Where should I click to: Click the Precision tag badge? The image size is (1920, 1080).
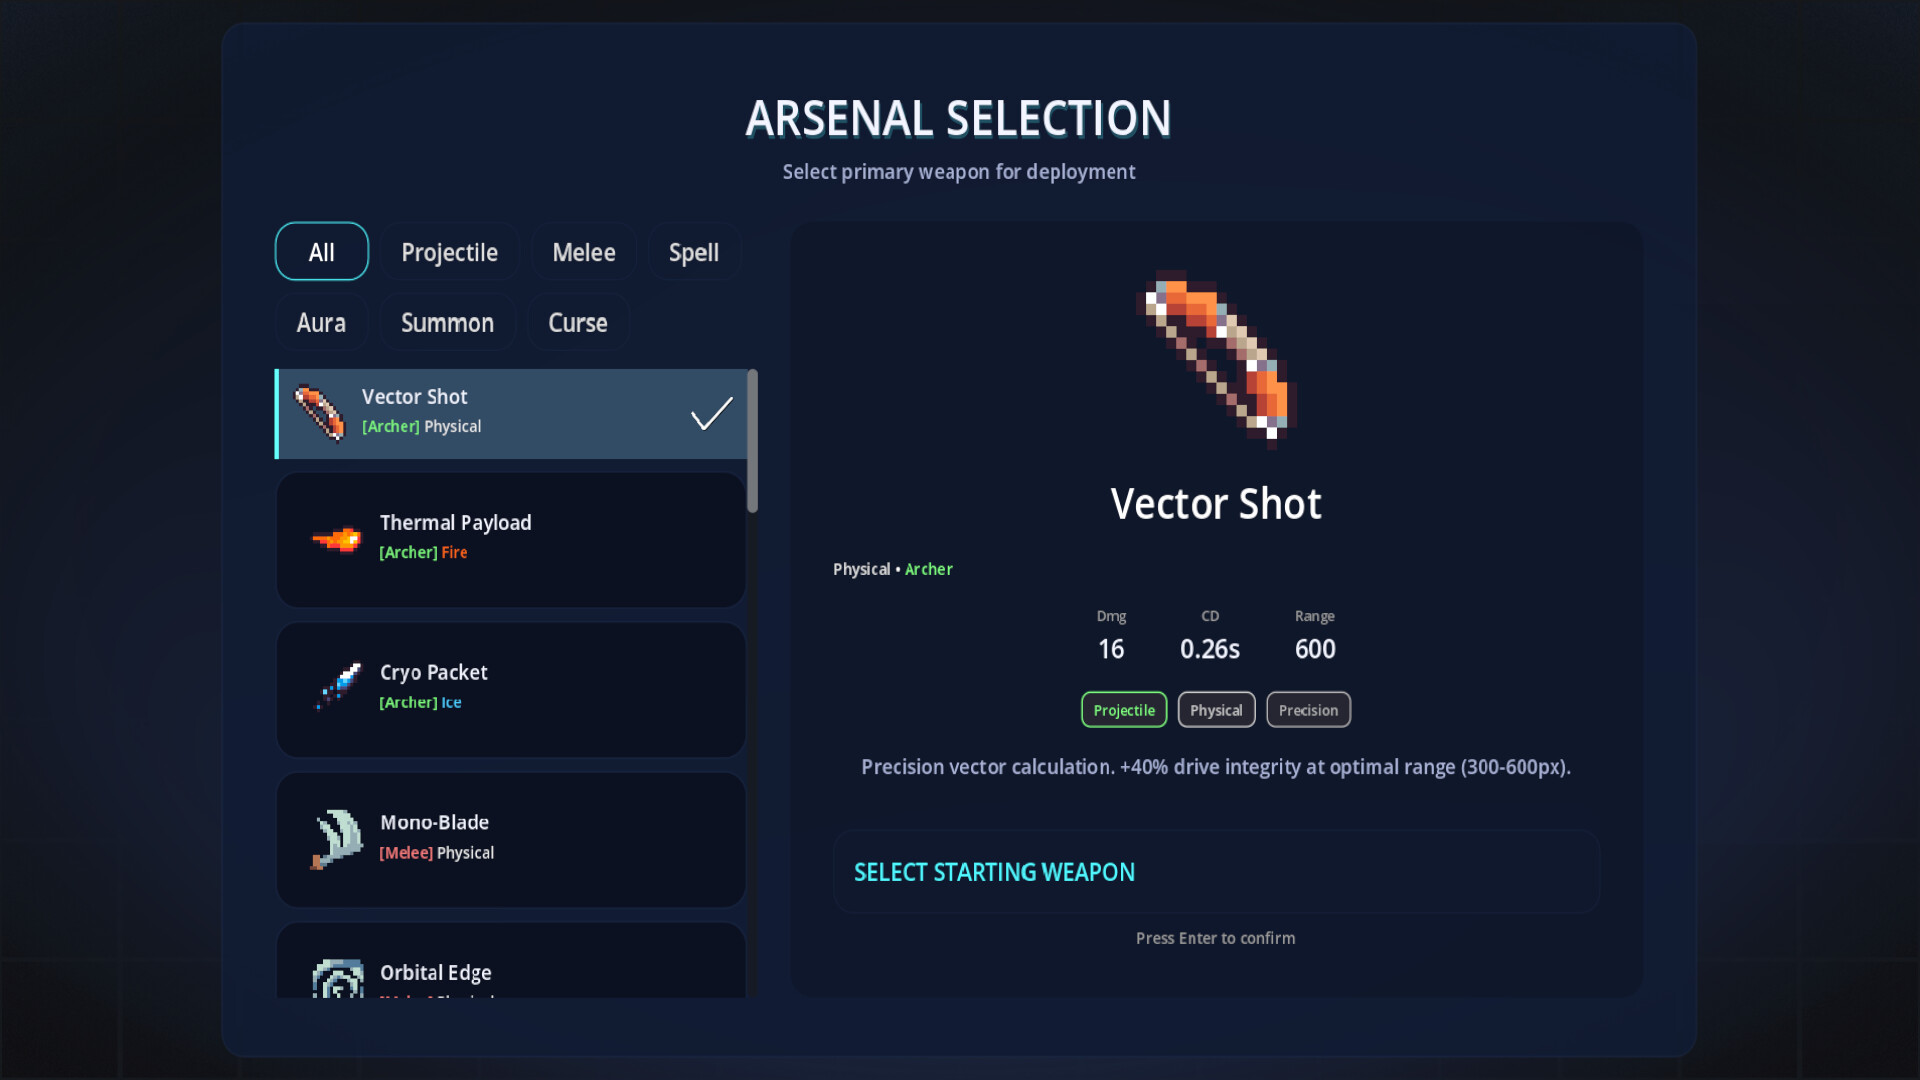click(x=1308, y=710)
